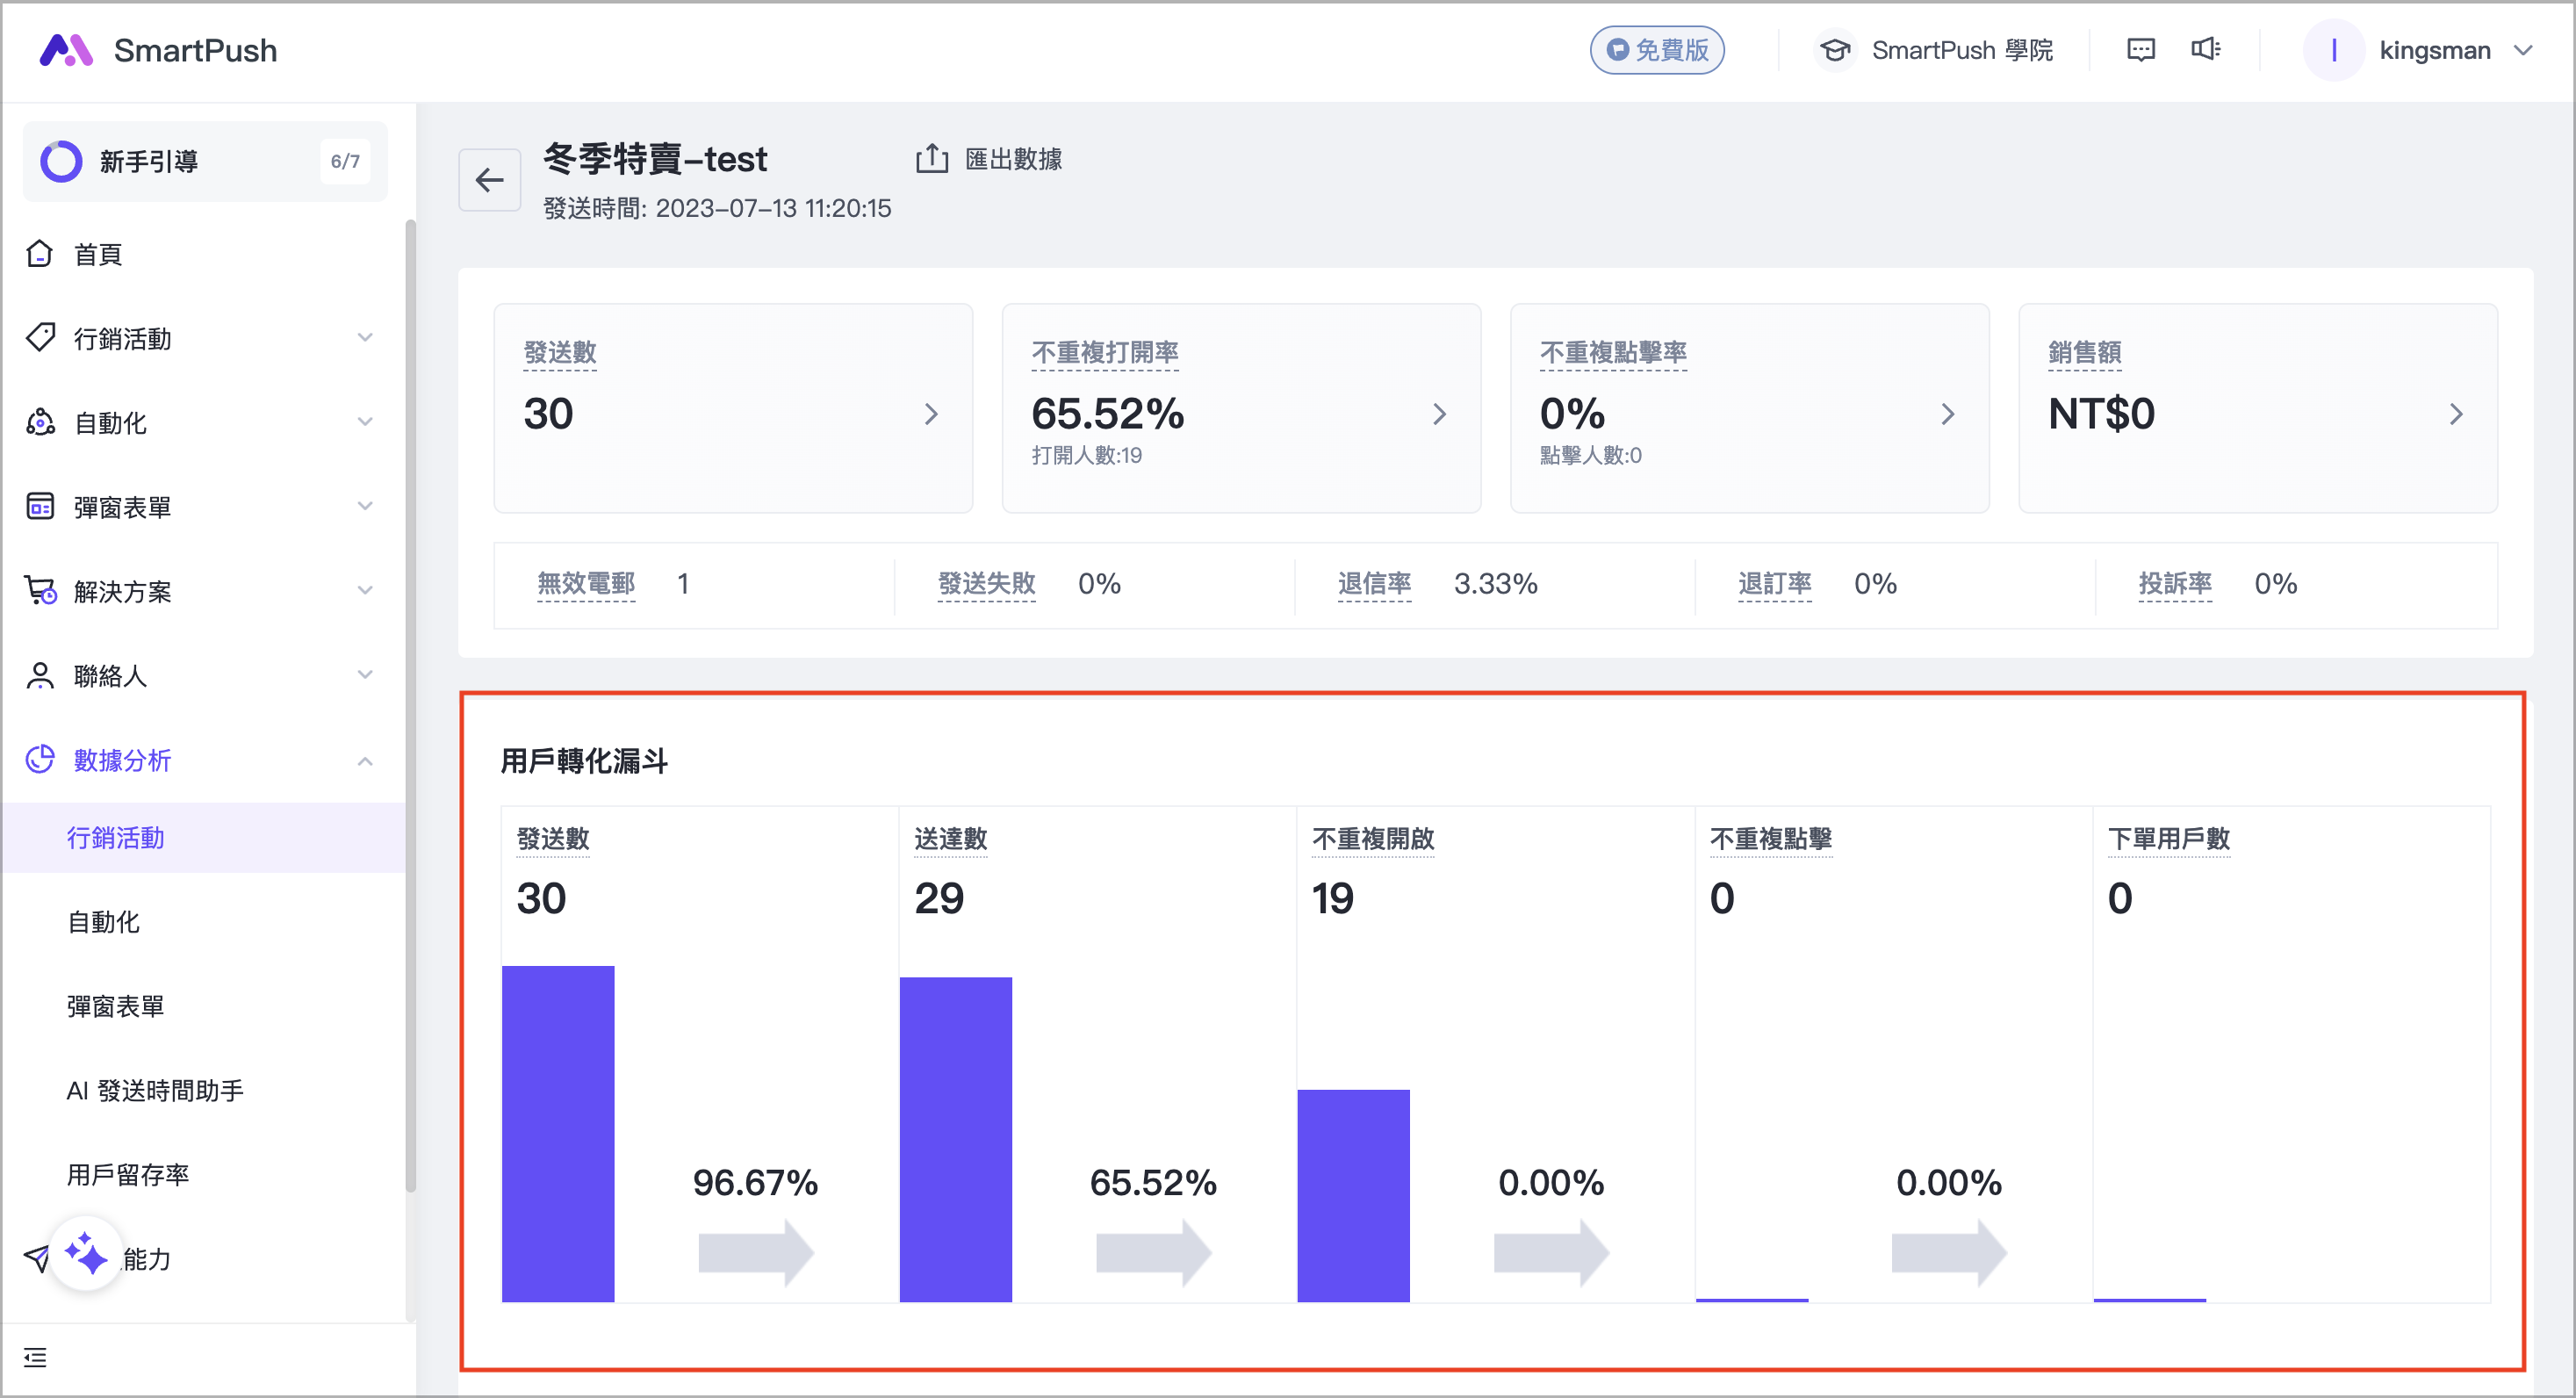The height and width of the screenshot is (1398, 2576).
Task: Click the 發送時間 2023-07-13 timestamp
Action: pyautogui.click(x=717, y=208)
